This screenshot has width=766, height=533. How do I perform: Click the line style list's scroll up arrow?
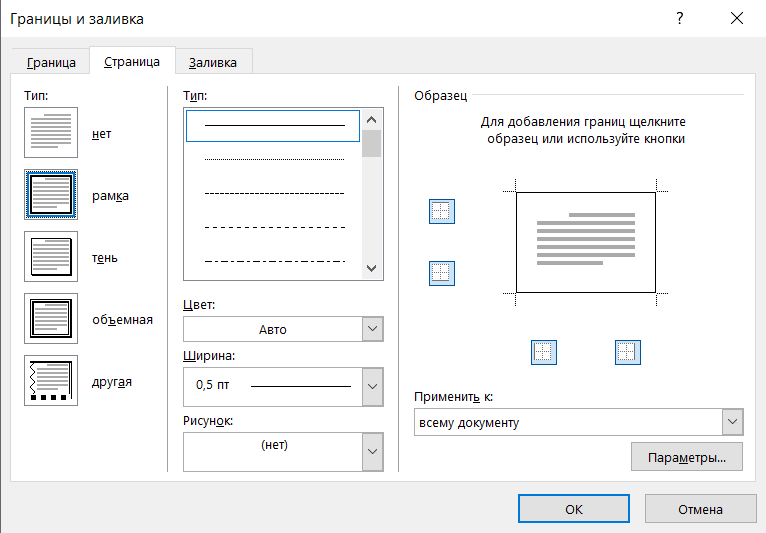click(x=372, y=120)
